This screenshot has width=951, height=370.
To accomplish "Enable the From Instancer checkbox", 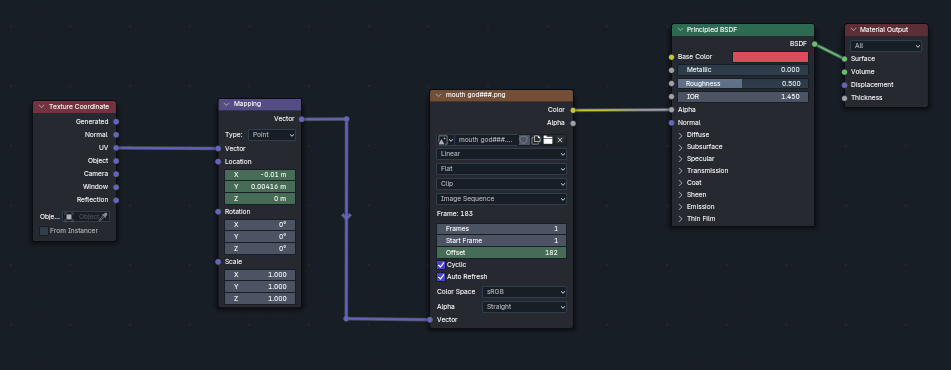I will click(44, 230).
